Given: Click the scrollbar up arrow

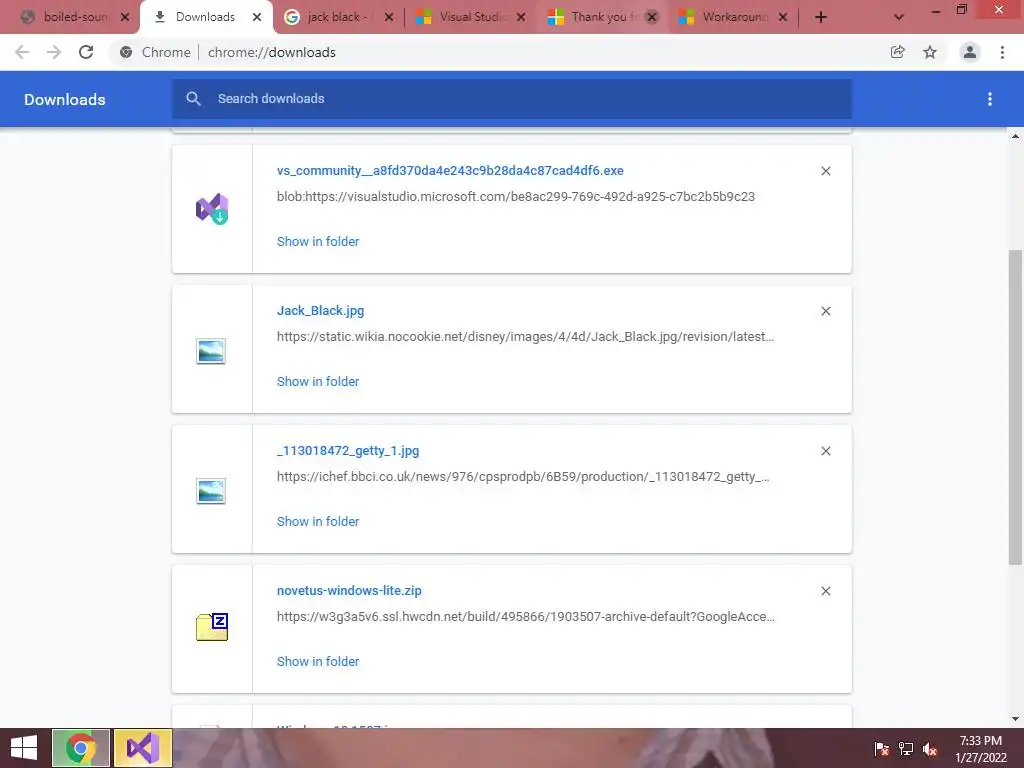Looking at the screenshot, I should [x=1015, y=136].
